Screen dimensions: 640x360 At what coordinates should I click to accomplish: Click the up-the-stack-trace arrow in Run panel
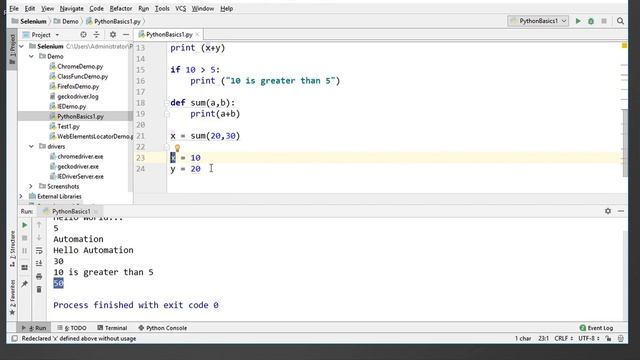39,225
